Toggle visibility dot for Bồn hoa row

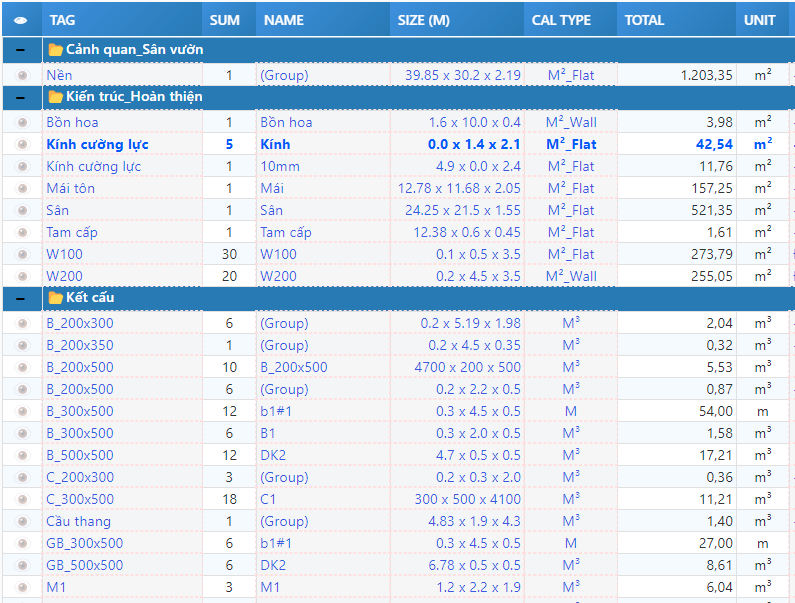point(22,123)
